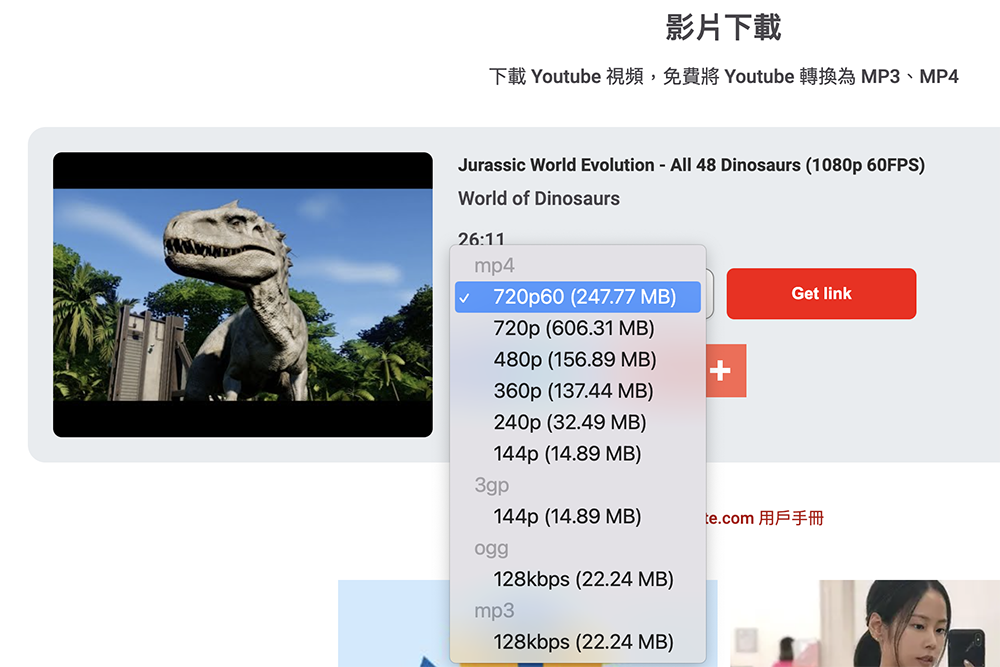Click the video duration 26:11 text

pyautogui.click(x=478, y=239)
